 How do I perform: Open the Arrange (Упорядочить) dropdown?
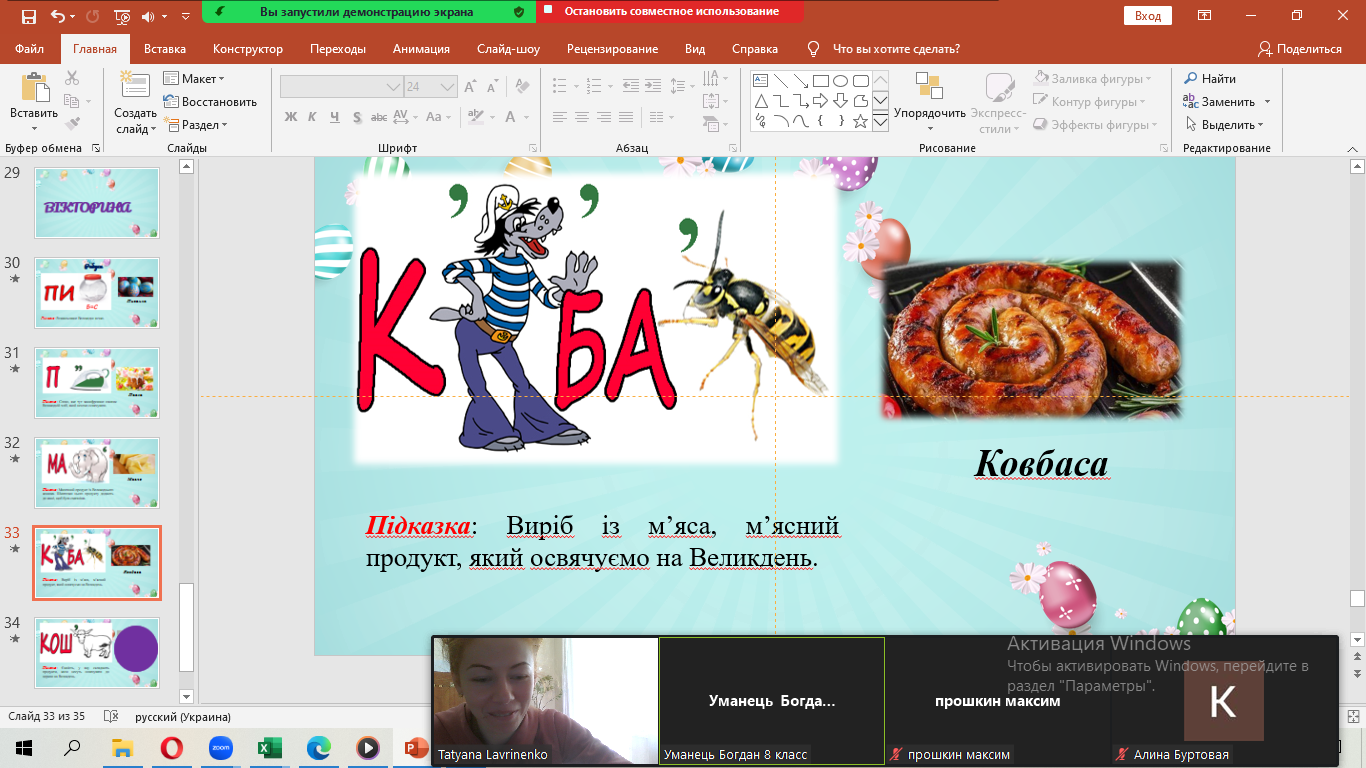coord(930,102)
